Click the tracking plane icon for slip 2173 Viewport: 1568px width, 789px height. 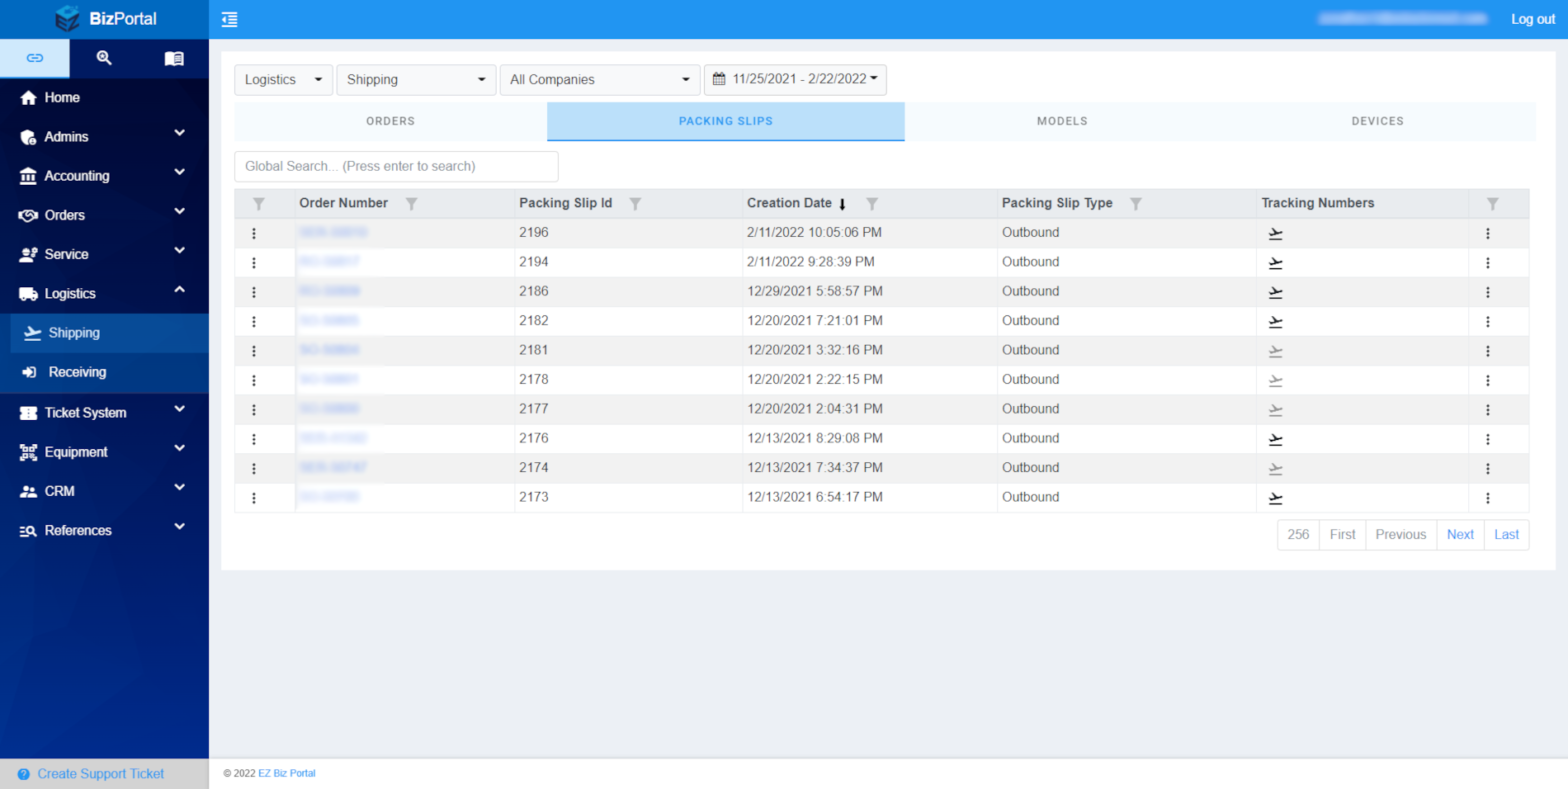[x=1275, y=498]
